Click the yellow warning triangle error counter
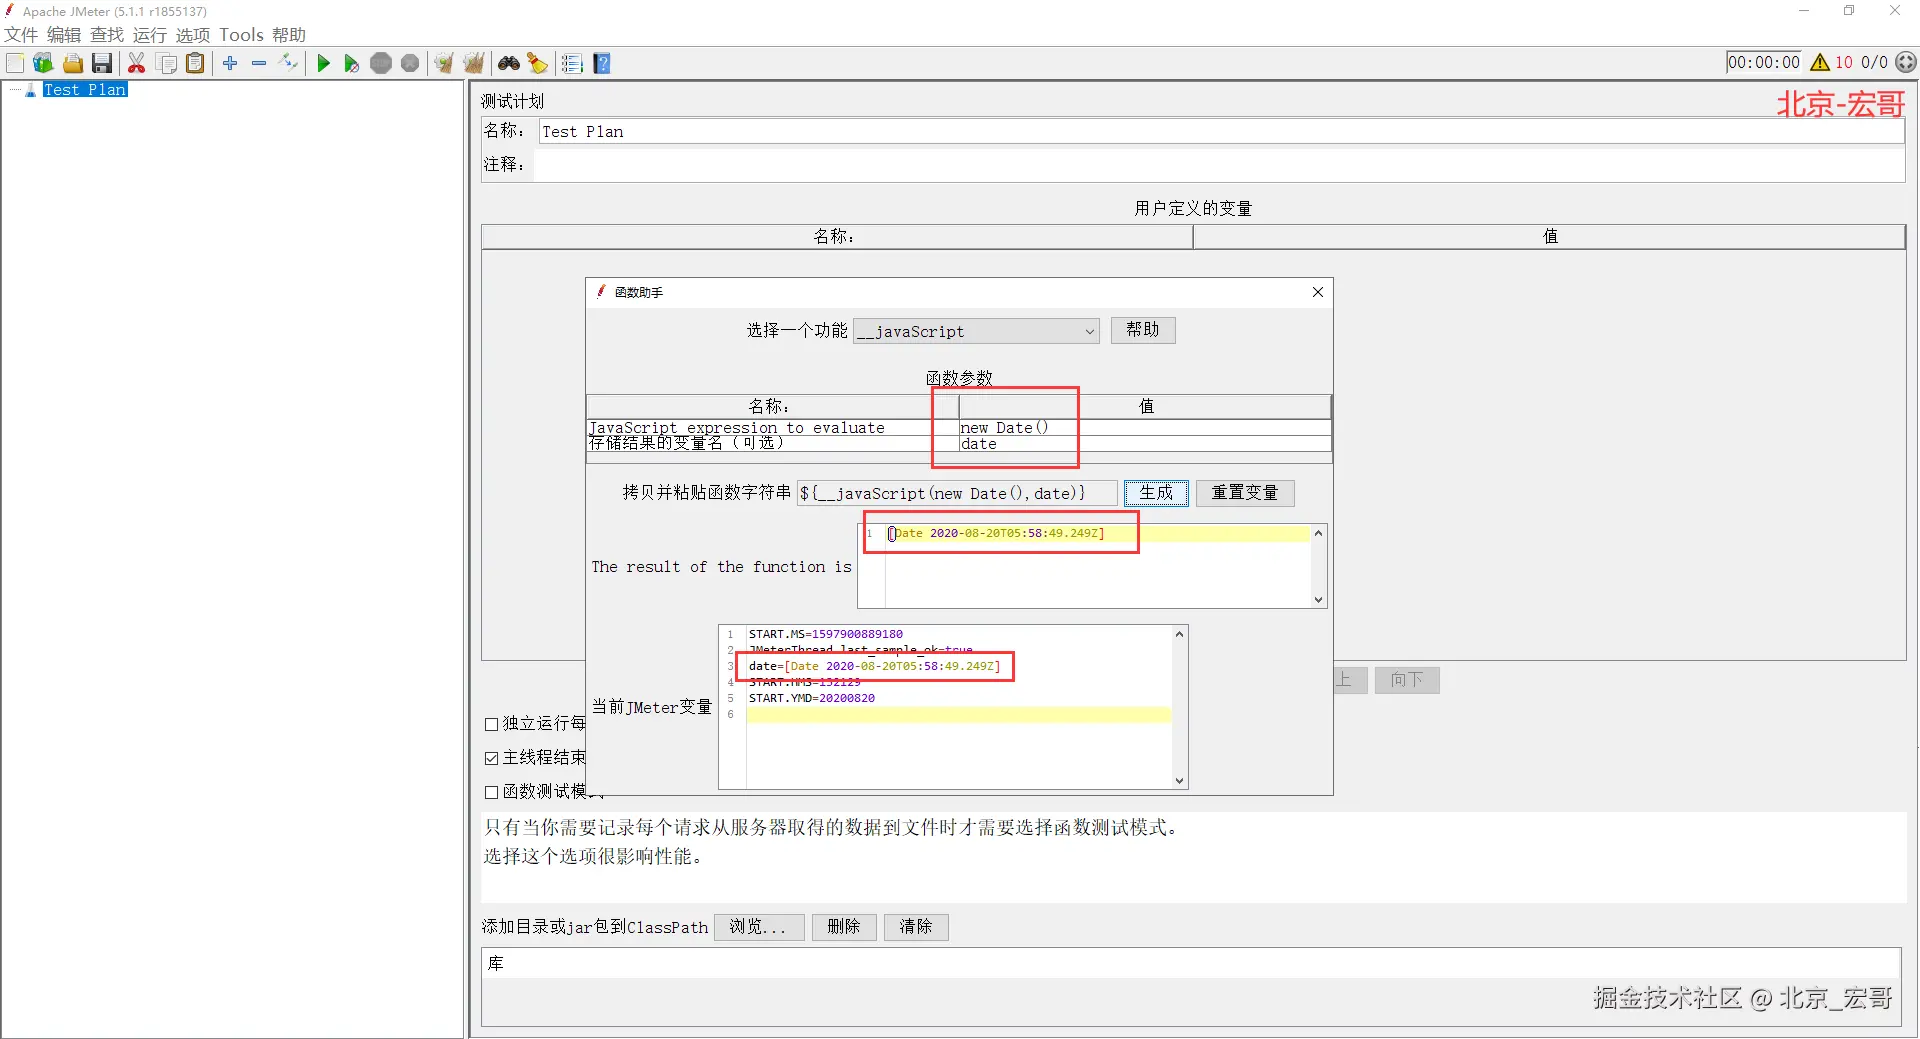1920x1039 pixels. click(x=1820, y=62)
